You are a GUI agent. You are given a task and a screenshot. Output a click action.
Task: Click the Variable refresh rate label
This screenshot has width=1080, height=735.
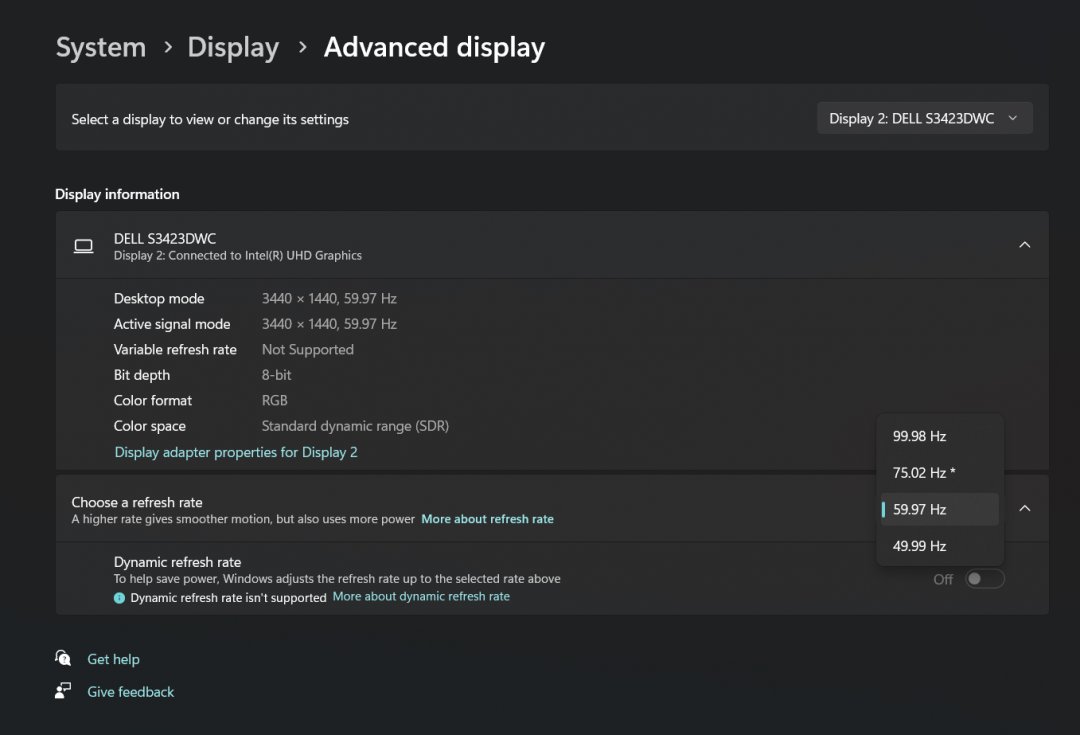175,349
